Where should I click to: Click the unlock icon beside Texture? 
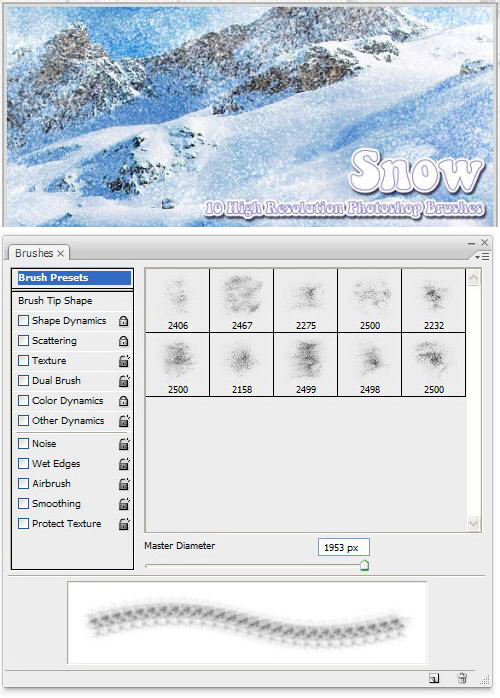[x=124, y=361]
